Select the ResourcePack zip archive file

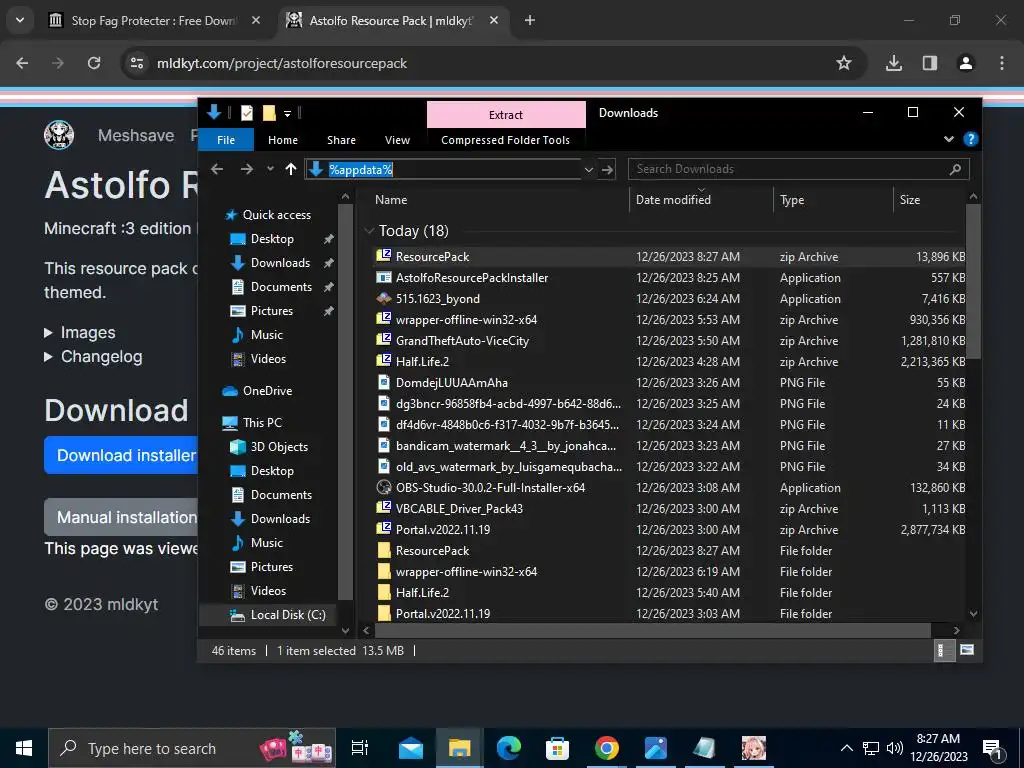pyautogui.click(x=670, y=257)
